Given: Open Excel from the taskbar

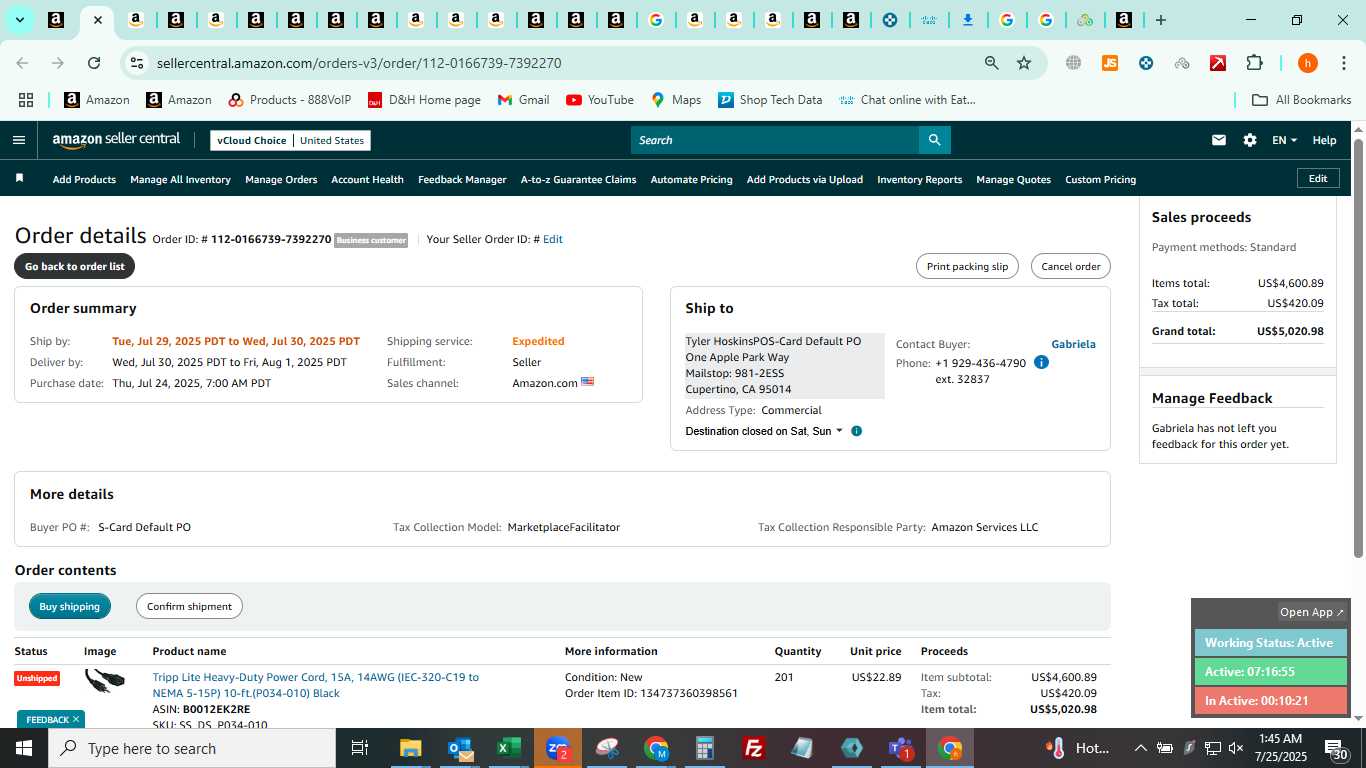Looking at the screenshot, I should [508, 748].
